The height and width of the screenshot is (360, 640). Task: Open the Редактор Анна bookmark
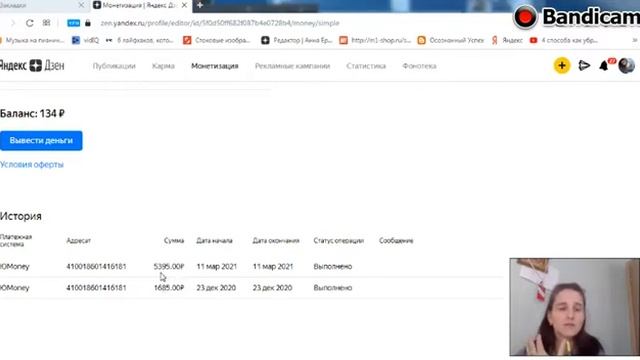click(297, 40)
